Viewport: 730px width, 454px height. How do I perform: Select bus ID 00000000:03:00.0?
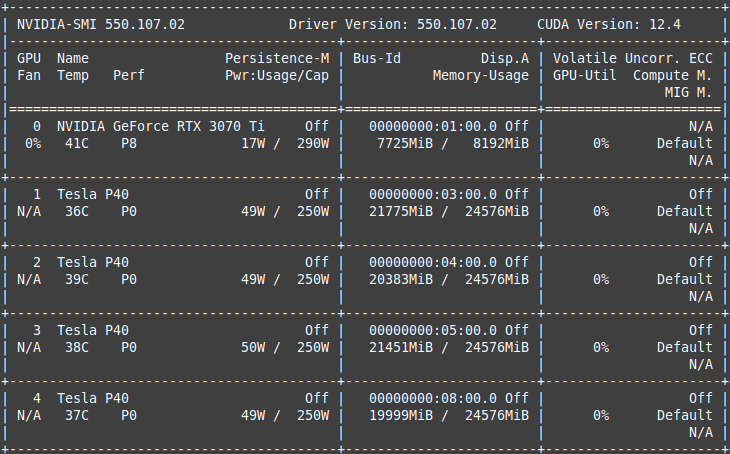pyautogui.click(x=433, y=194)
